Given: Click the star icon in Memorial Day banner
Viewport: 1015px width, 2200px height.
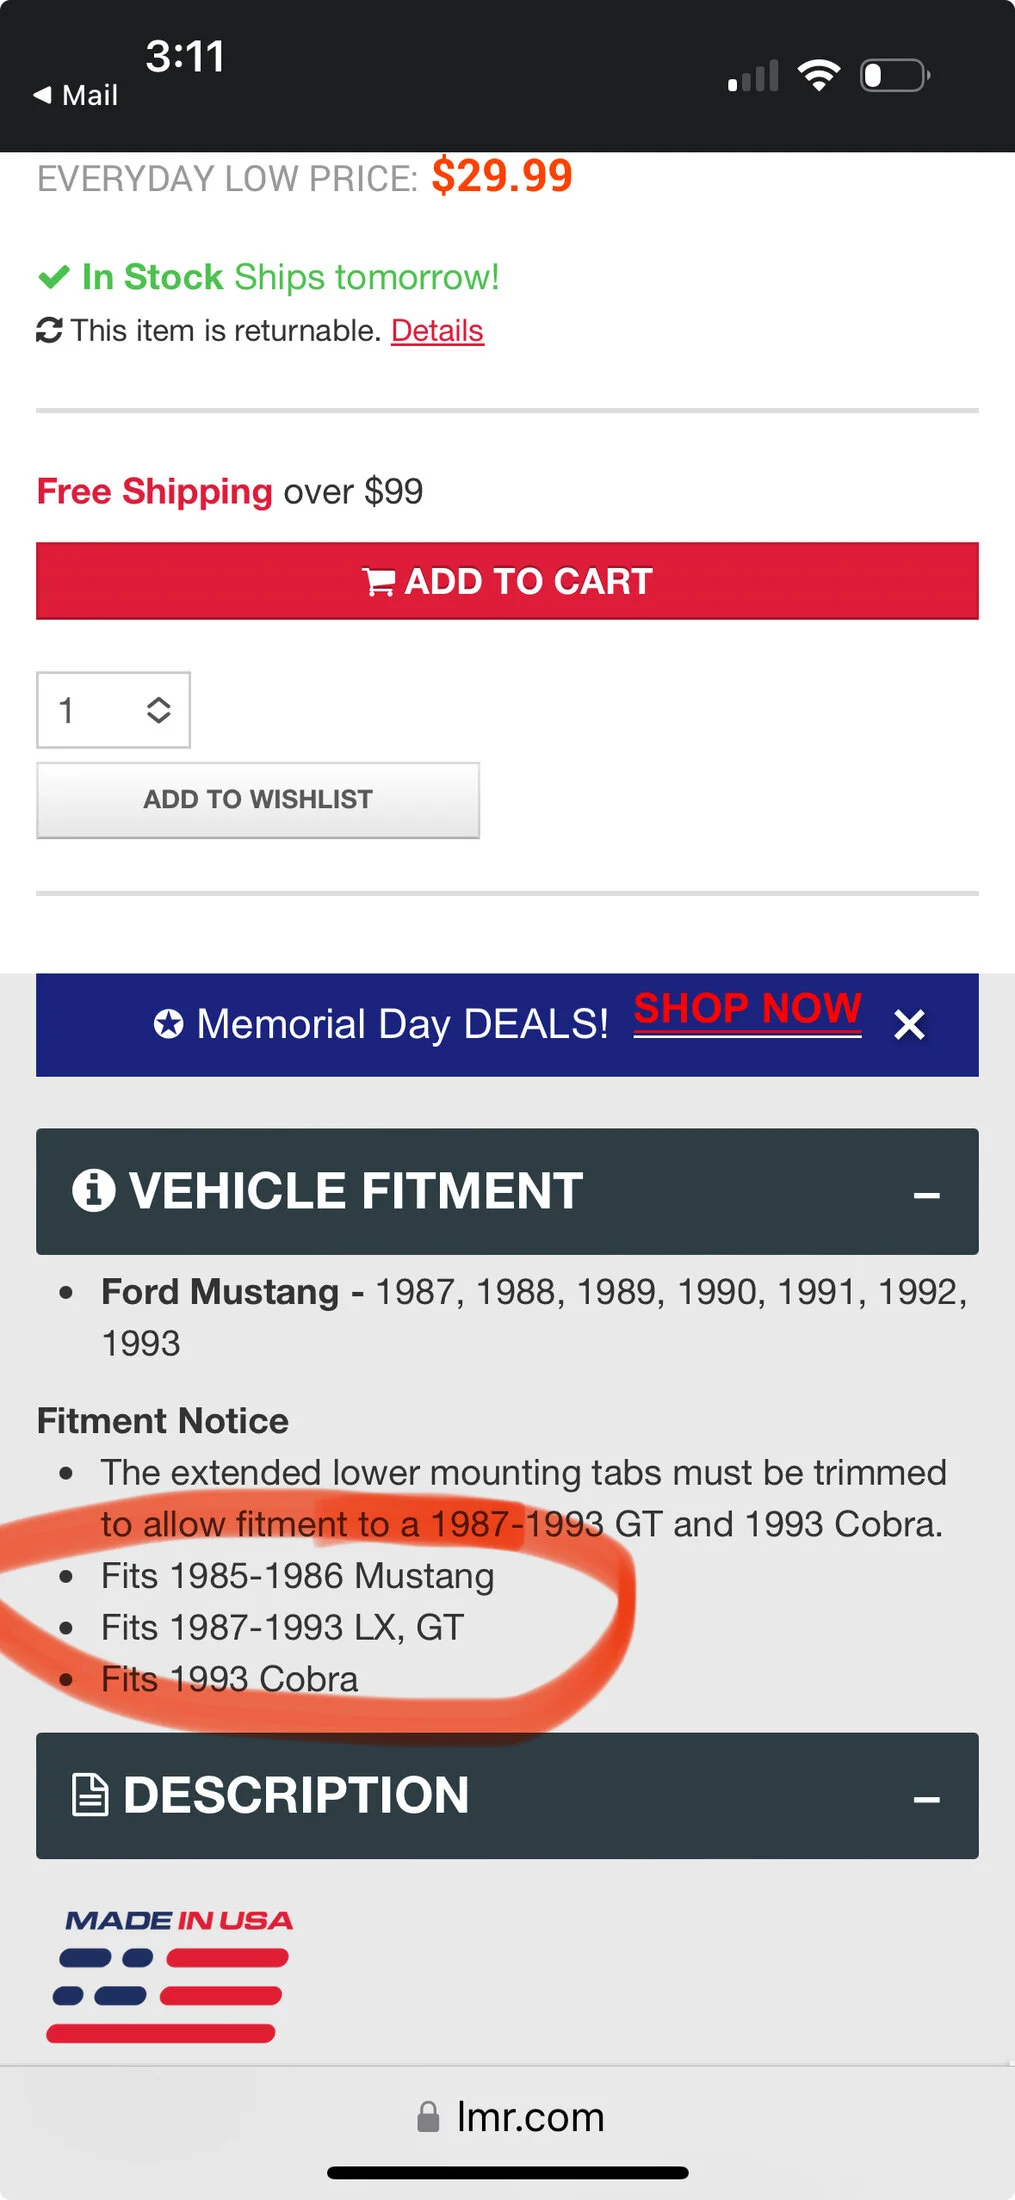Looking at the screenshot, I should pos(168,1024).
